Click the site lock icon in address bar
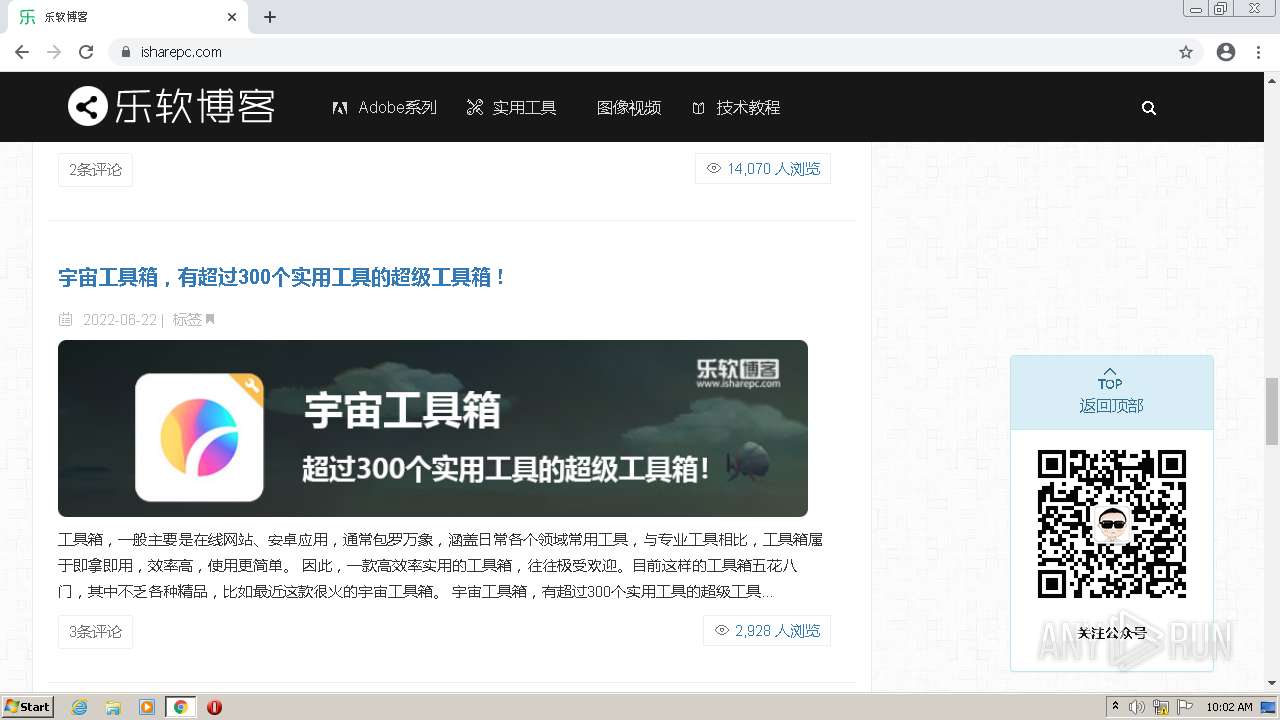The height and width of the screenshot is (720, 1280). [126, 52]
